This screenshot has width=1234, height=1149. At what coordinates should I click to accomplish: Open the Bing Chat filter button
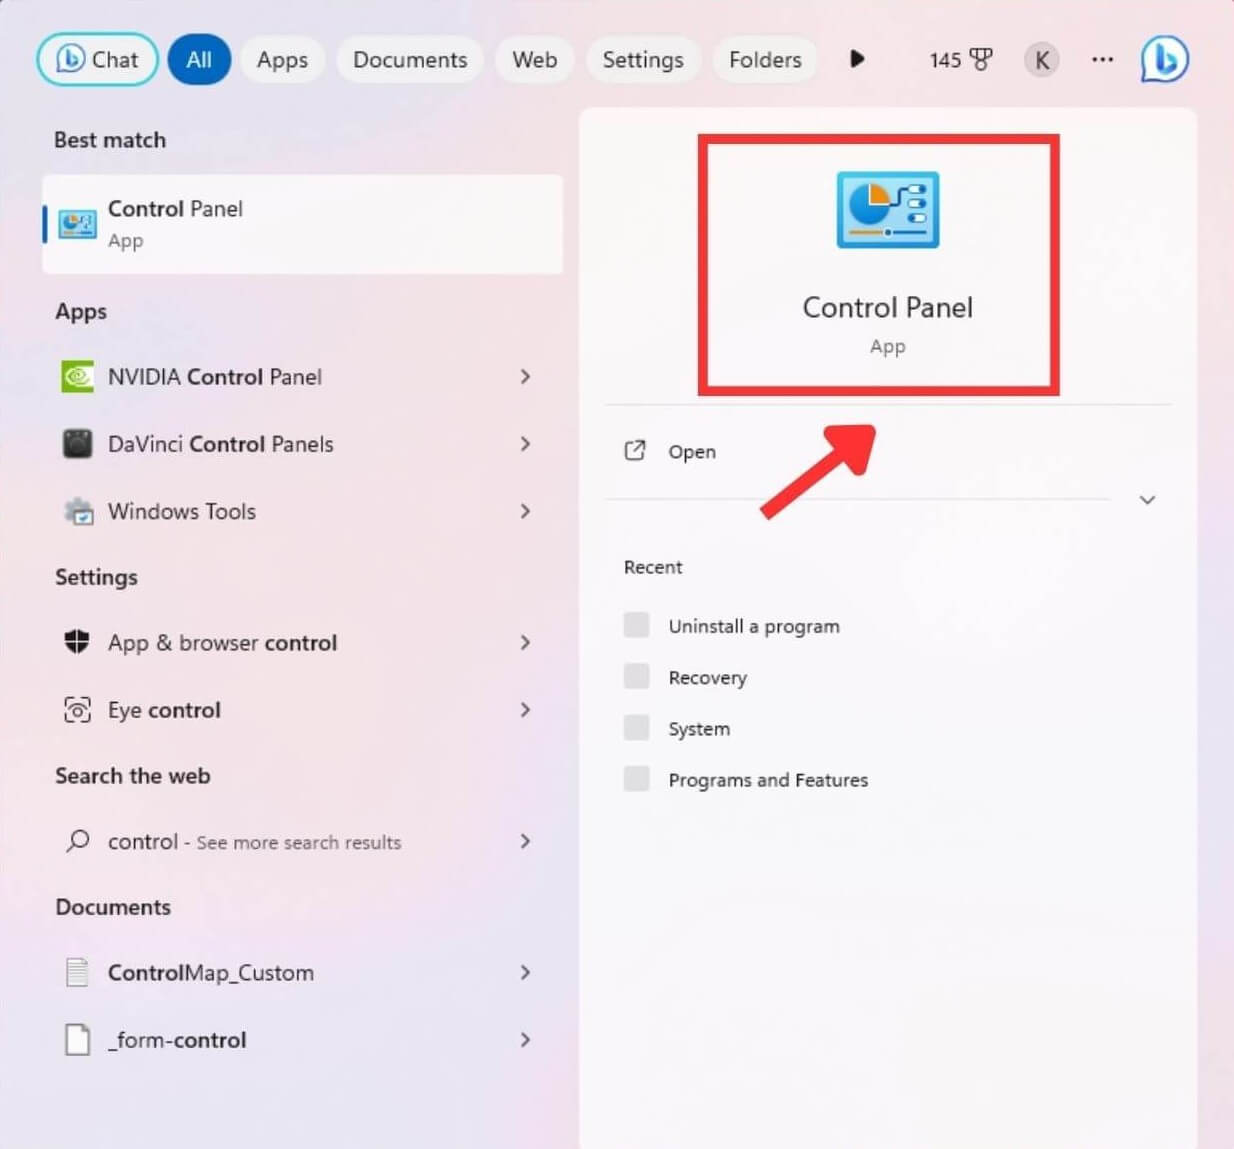tap(97, 60)
